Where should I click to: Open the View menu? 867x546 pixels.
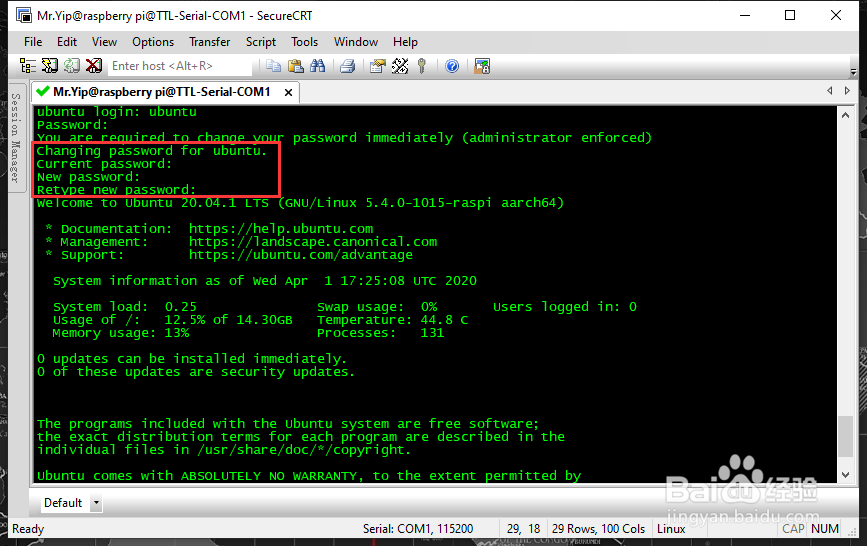pos(105,42)
